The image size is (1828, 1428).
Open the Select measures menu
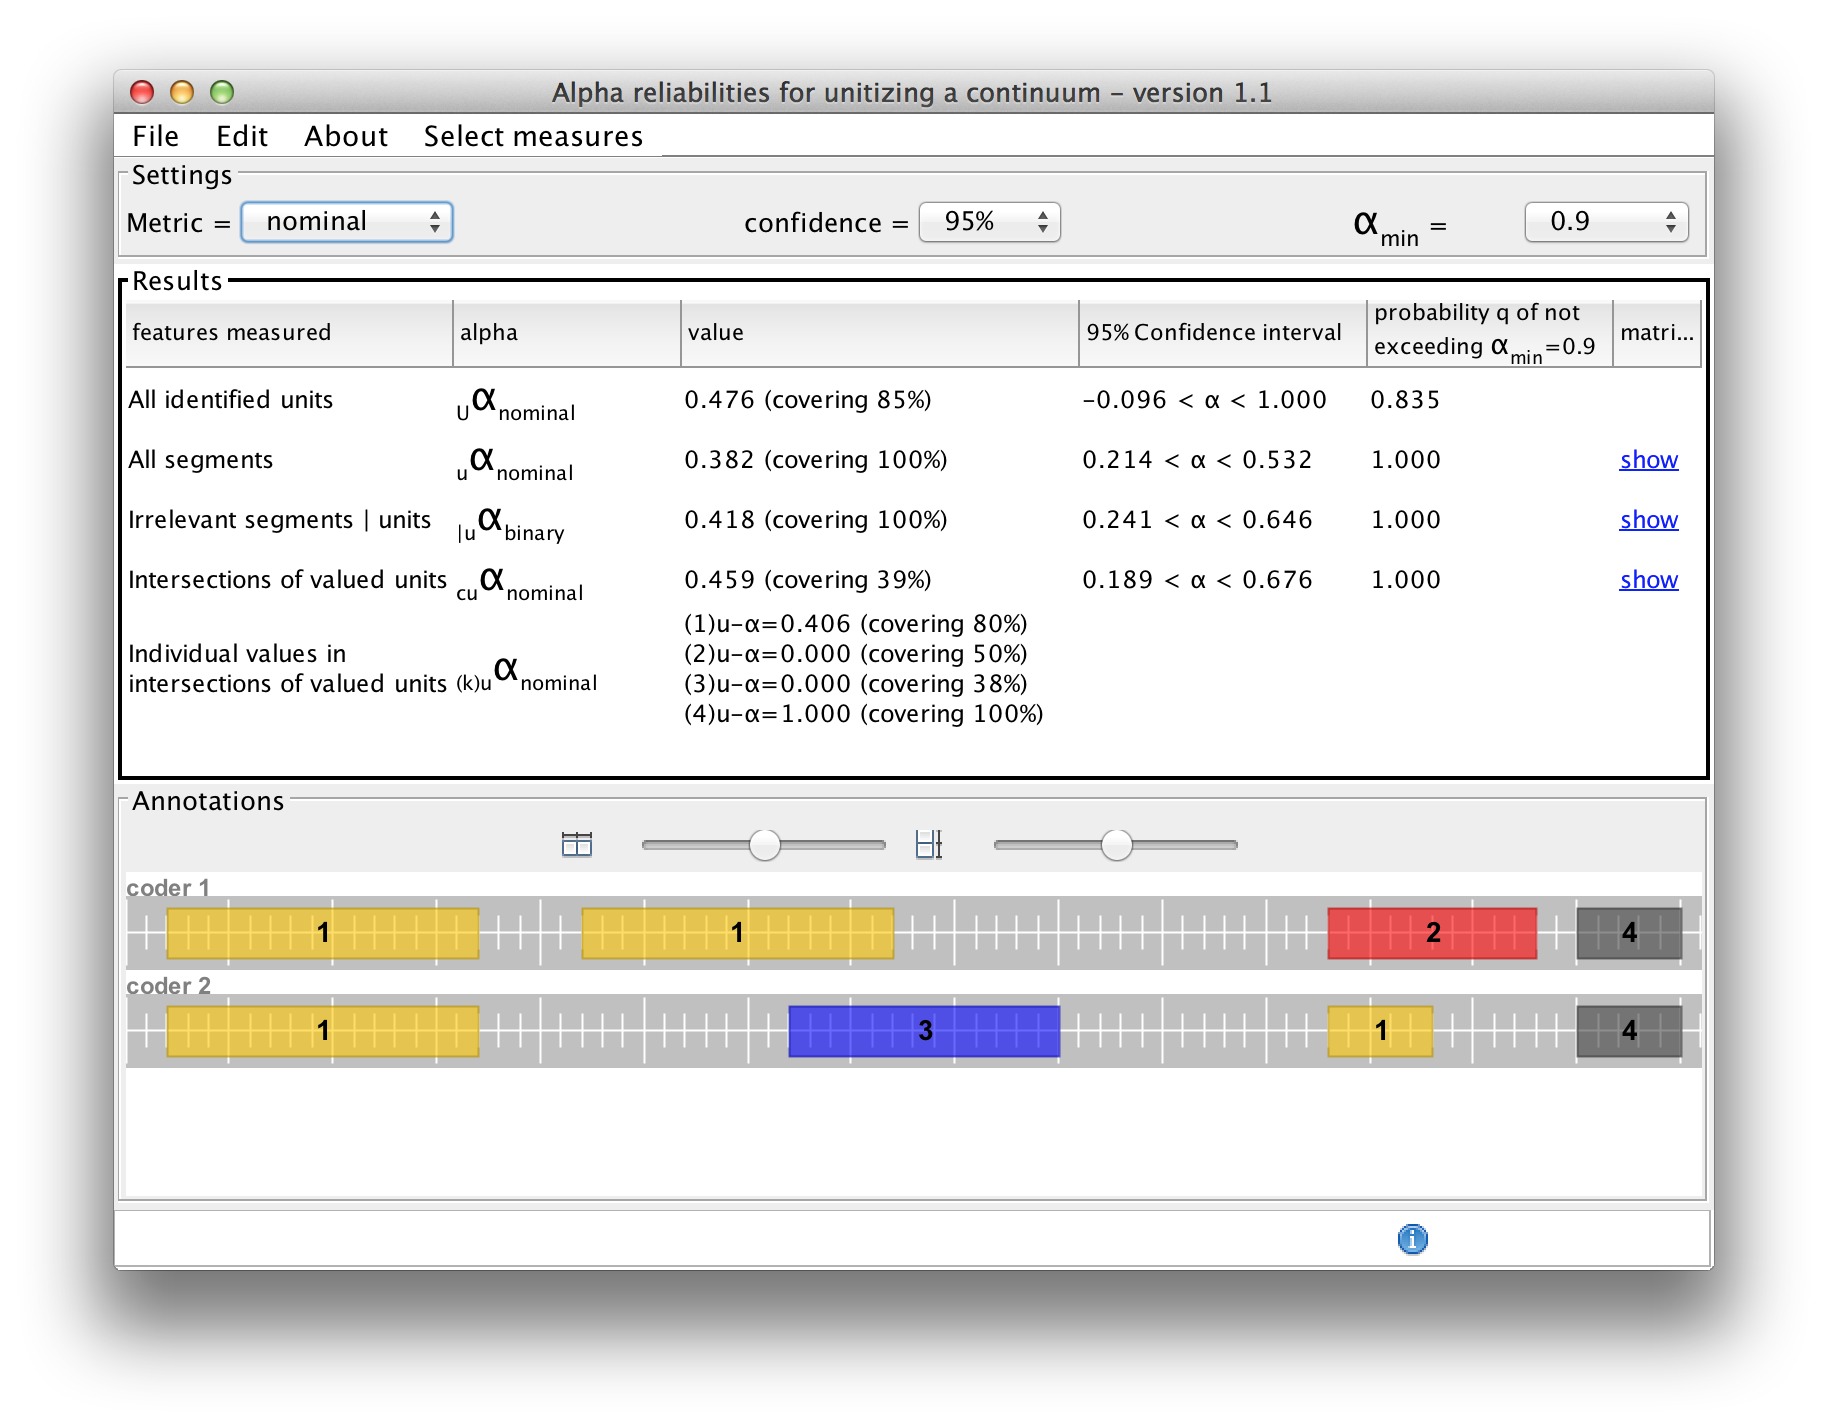coord(533,136)
